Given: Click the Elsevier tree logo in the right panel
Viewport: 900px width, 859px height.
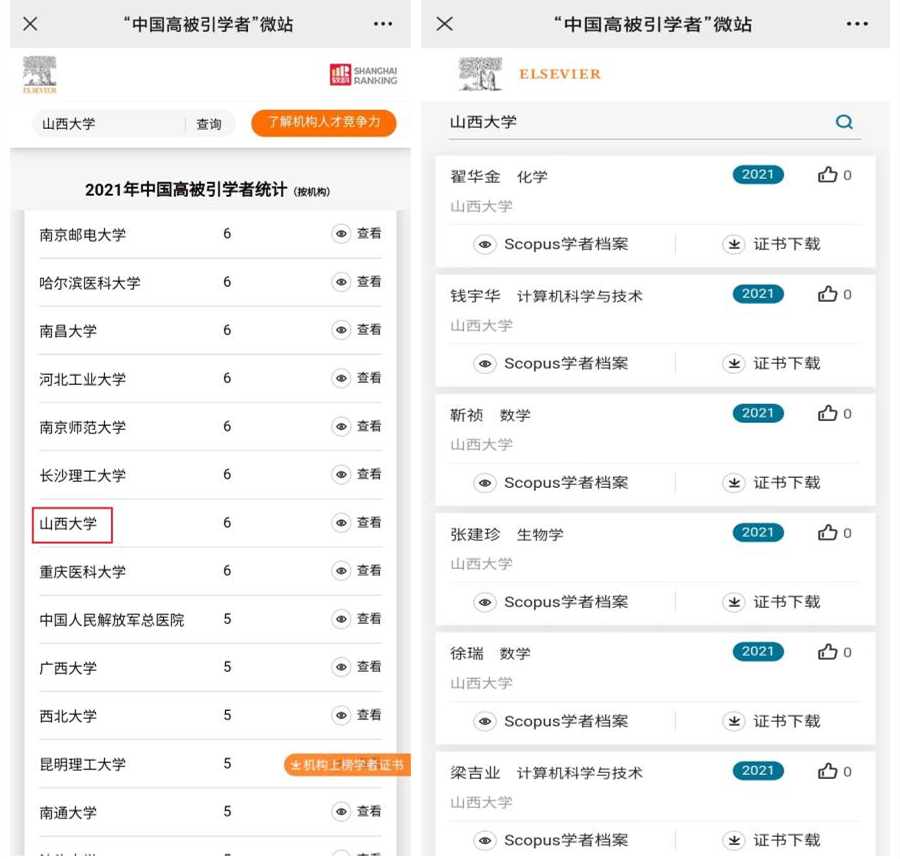Looking at the screenshot, I should coord(480,73).
